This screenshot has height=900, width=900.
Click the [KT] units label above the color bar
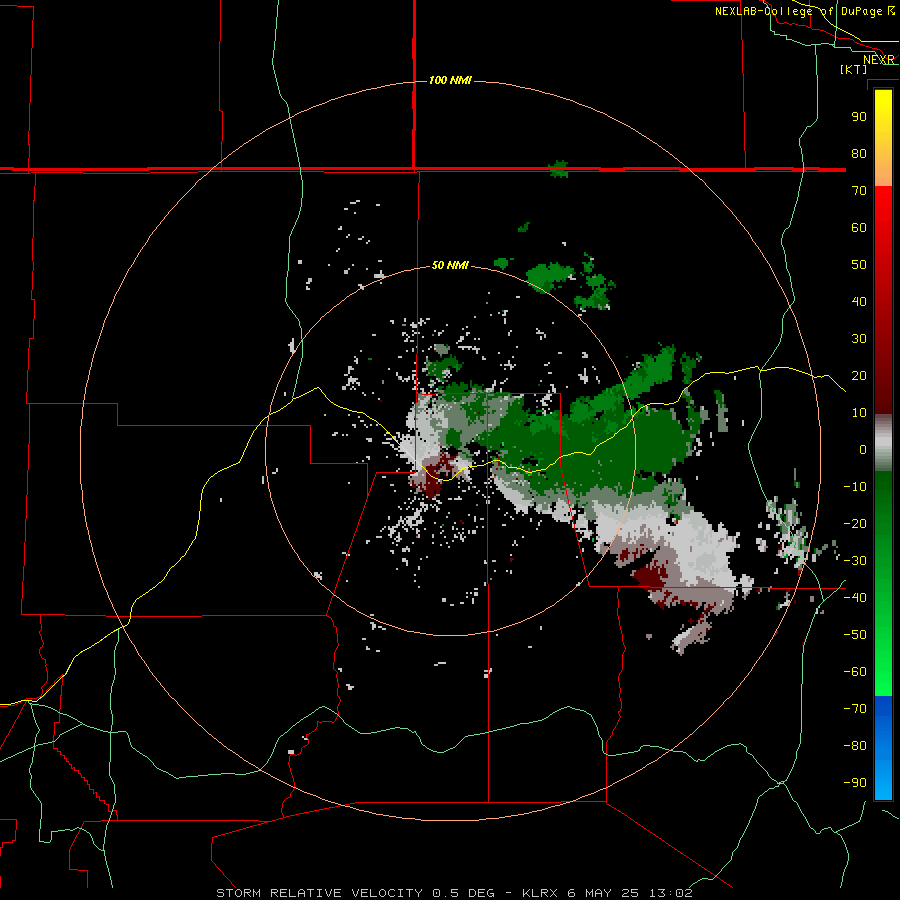pos(854,69)
